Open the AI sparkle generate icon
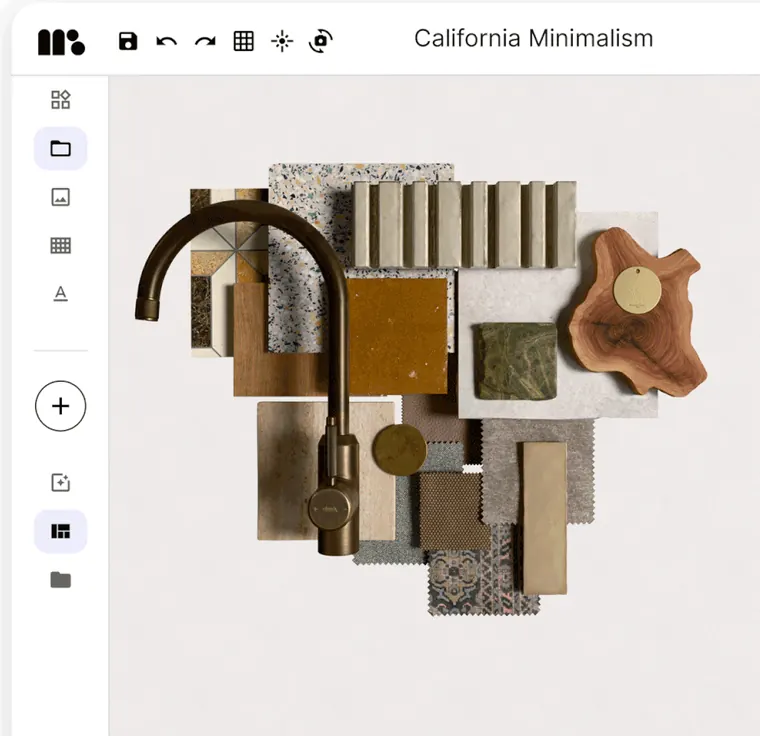The height and width of the screenshot is (736, 760). [x=61, y=482]
